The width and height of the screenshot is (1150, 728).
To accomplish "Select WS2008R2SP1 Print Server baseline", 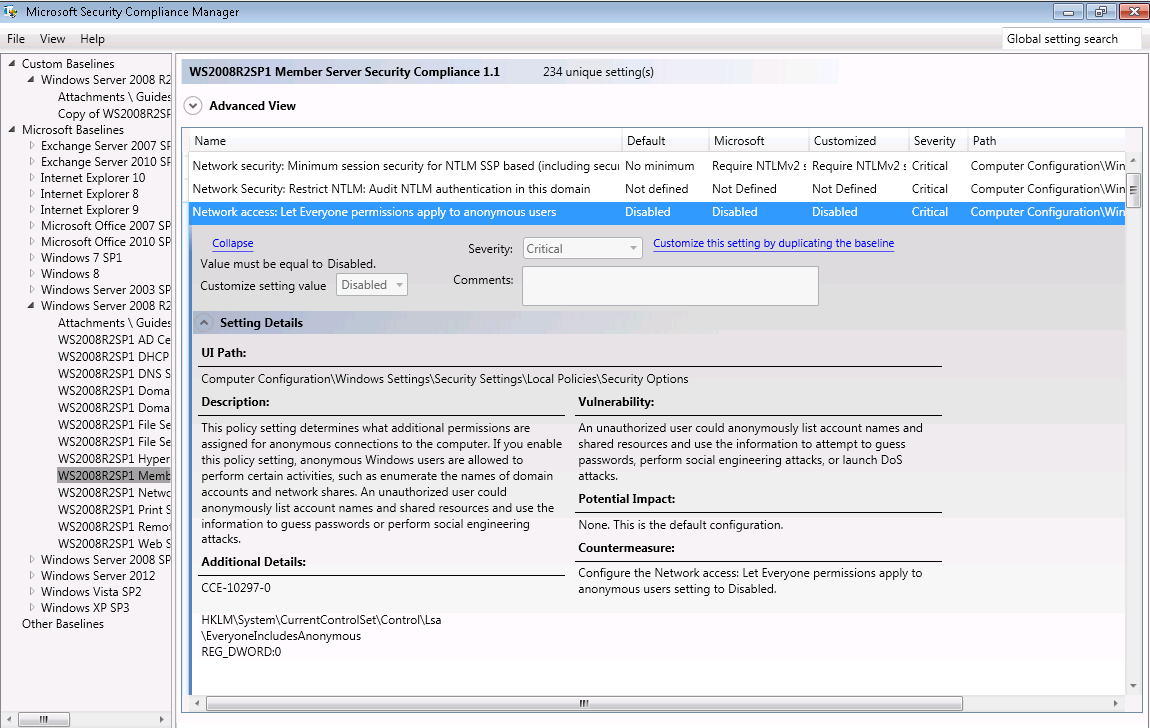I will coord(114,509).
